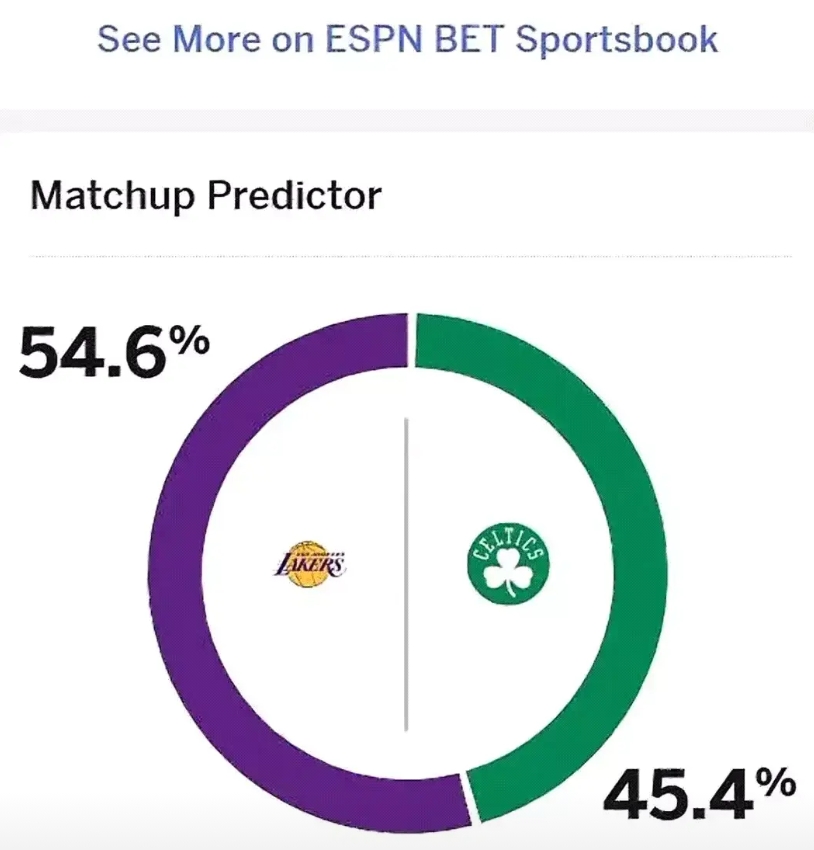The image size is (814, 850).
Task: Click the ESPN BET text in the top link
Action: click(415, 39)
